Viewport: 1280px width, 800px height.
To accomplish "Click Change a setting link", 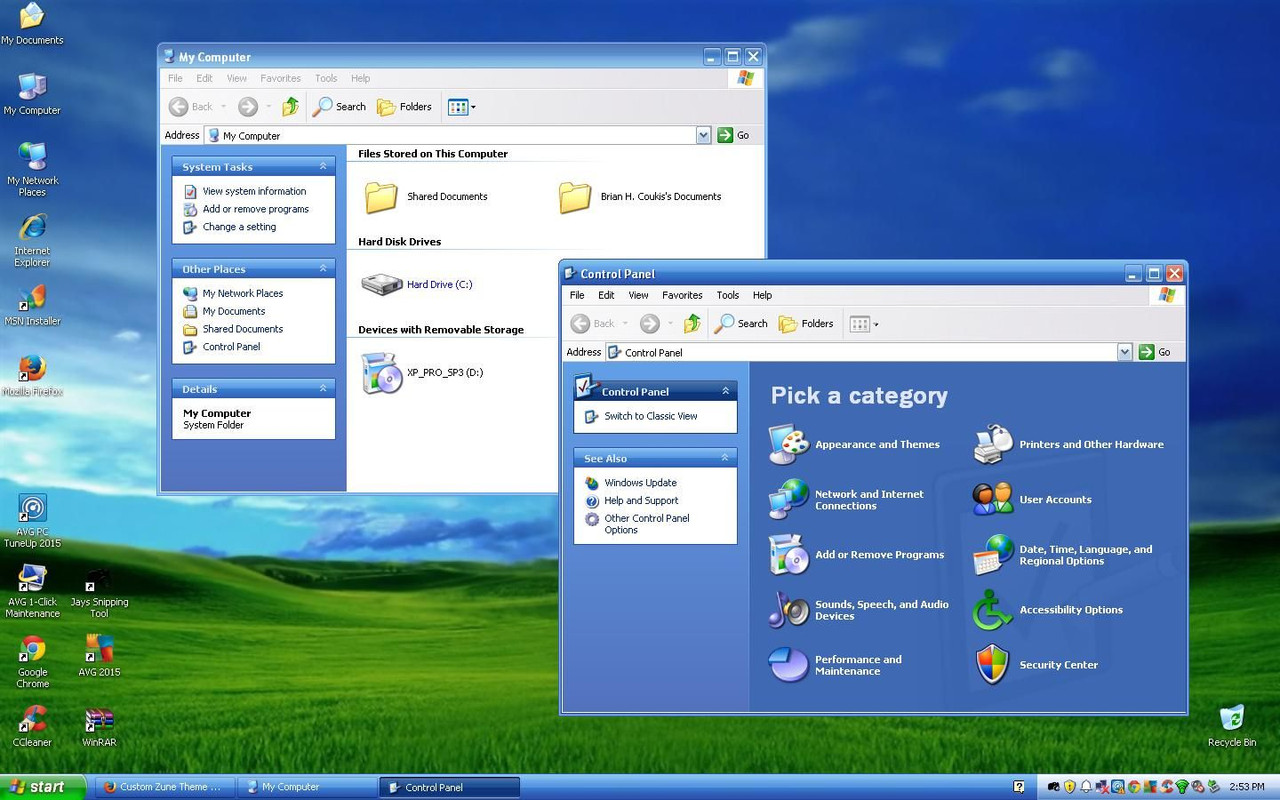I will coord(239,227).
